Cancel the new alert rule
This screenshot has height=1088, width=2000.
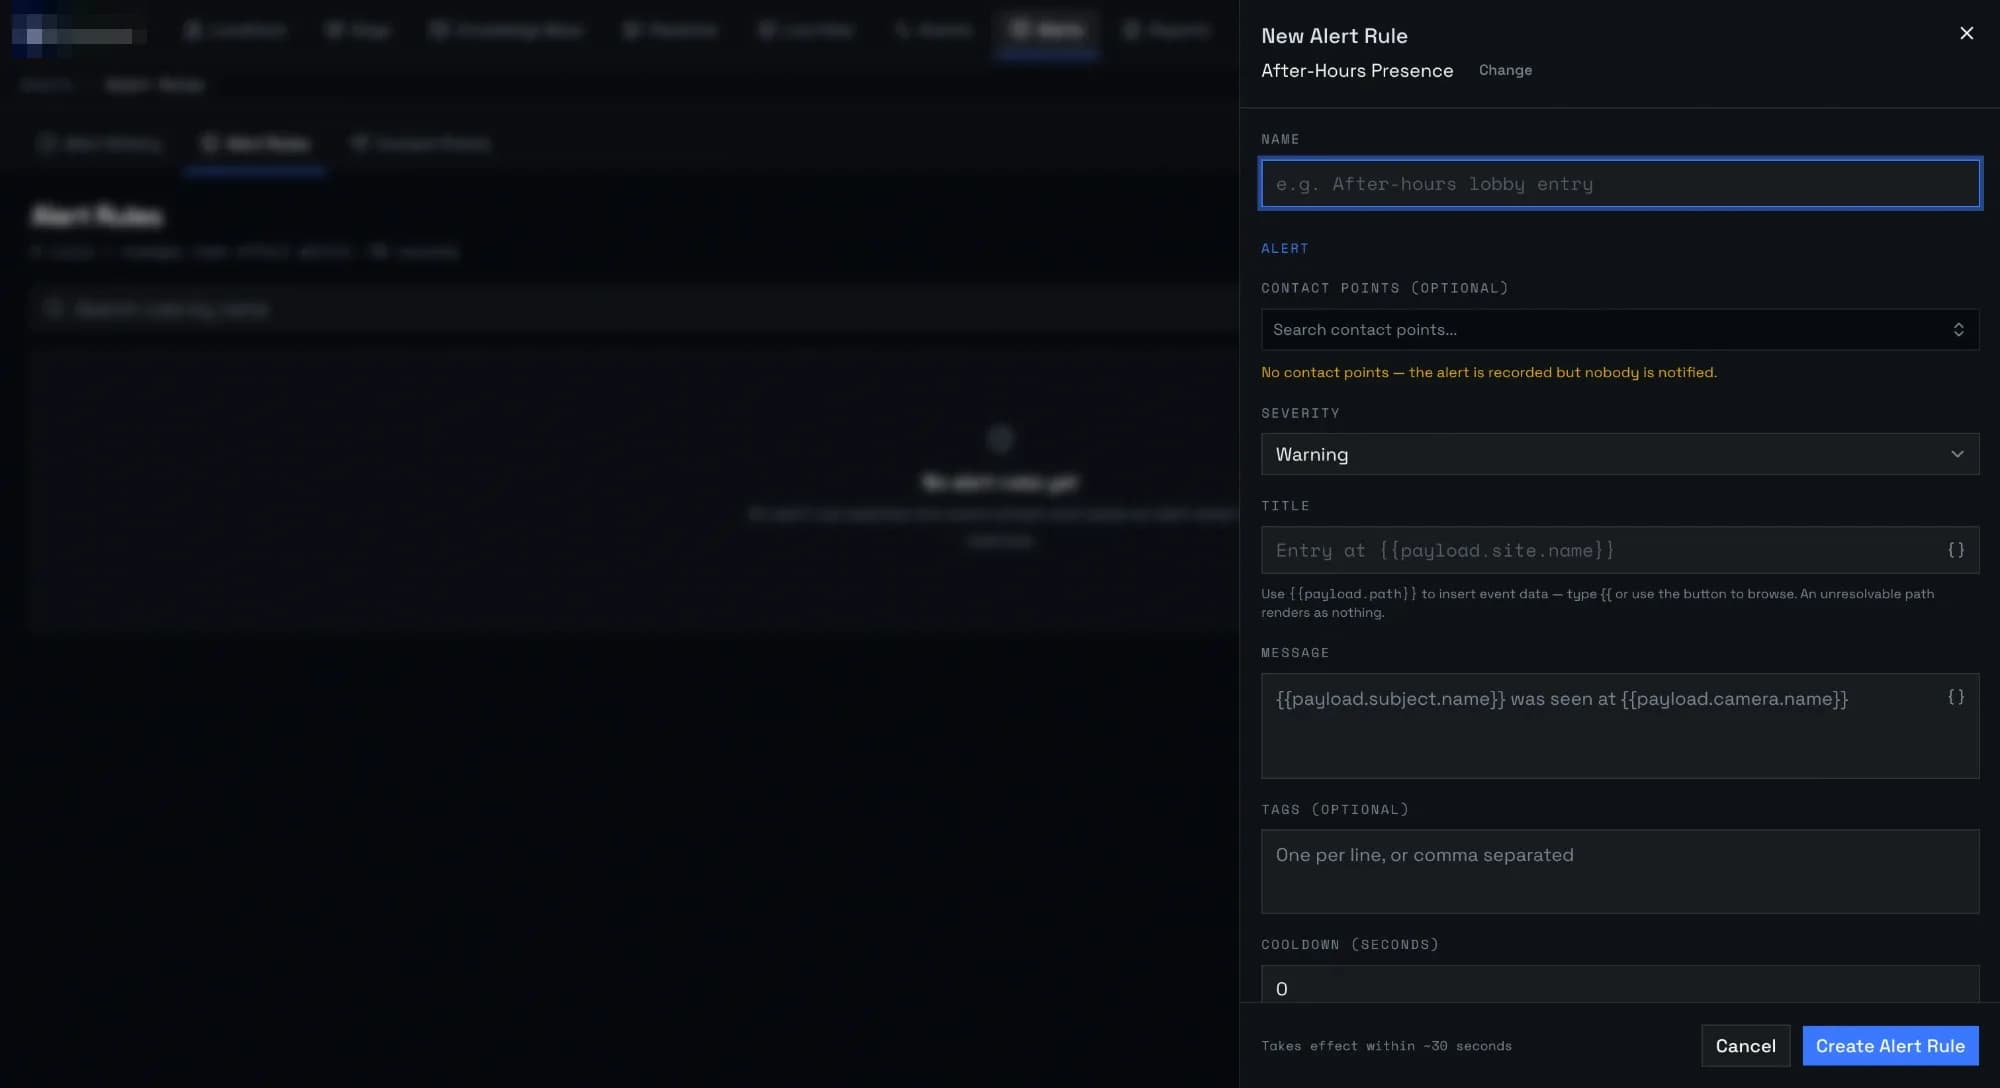point(1745,1046)
